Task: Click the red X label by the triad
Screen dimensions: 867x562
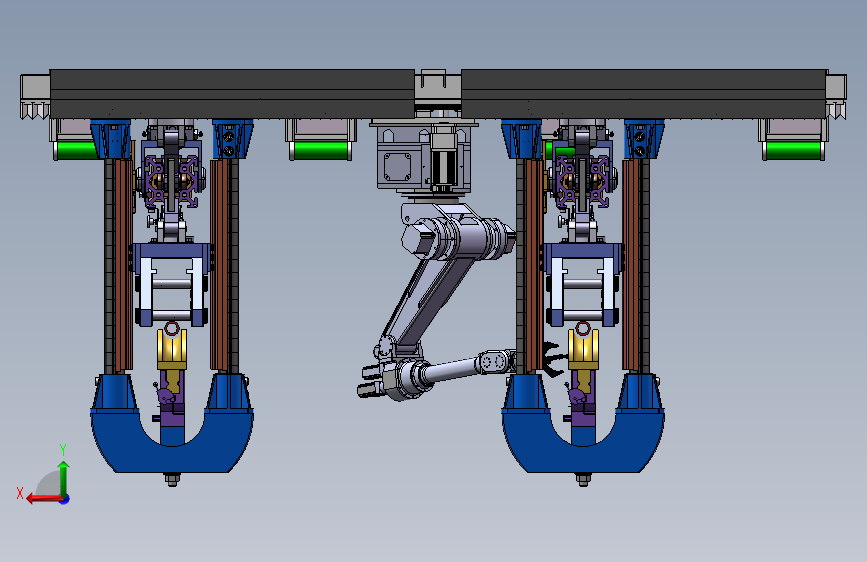Action: click(20, 493)
